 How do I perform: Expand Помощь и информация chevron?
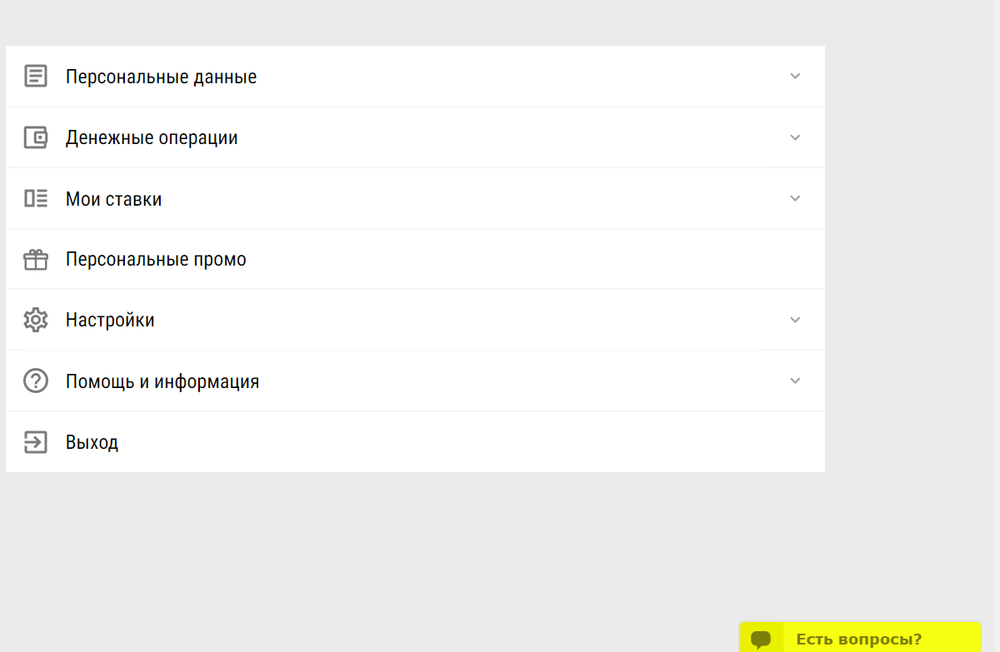click(x=795, y=381)
